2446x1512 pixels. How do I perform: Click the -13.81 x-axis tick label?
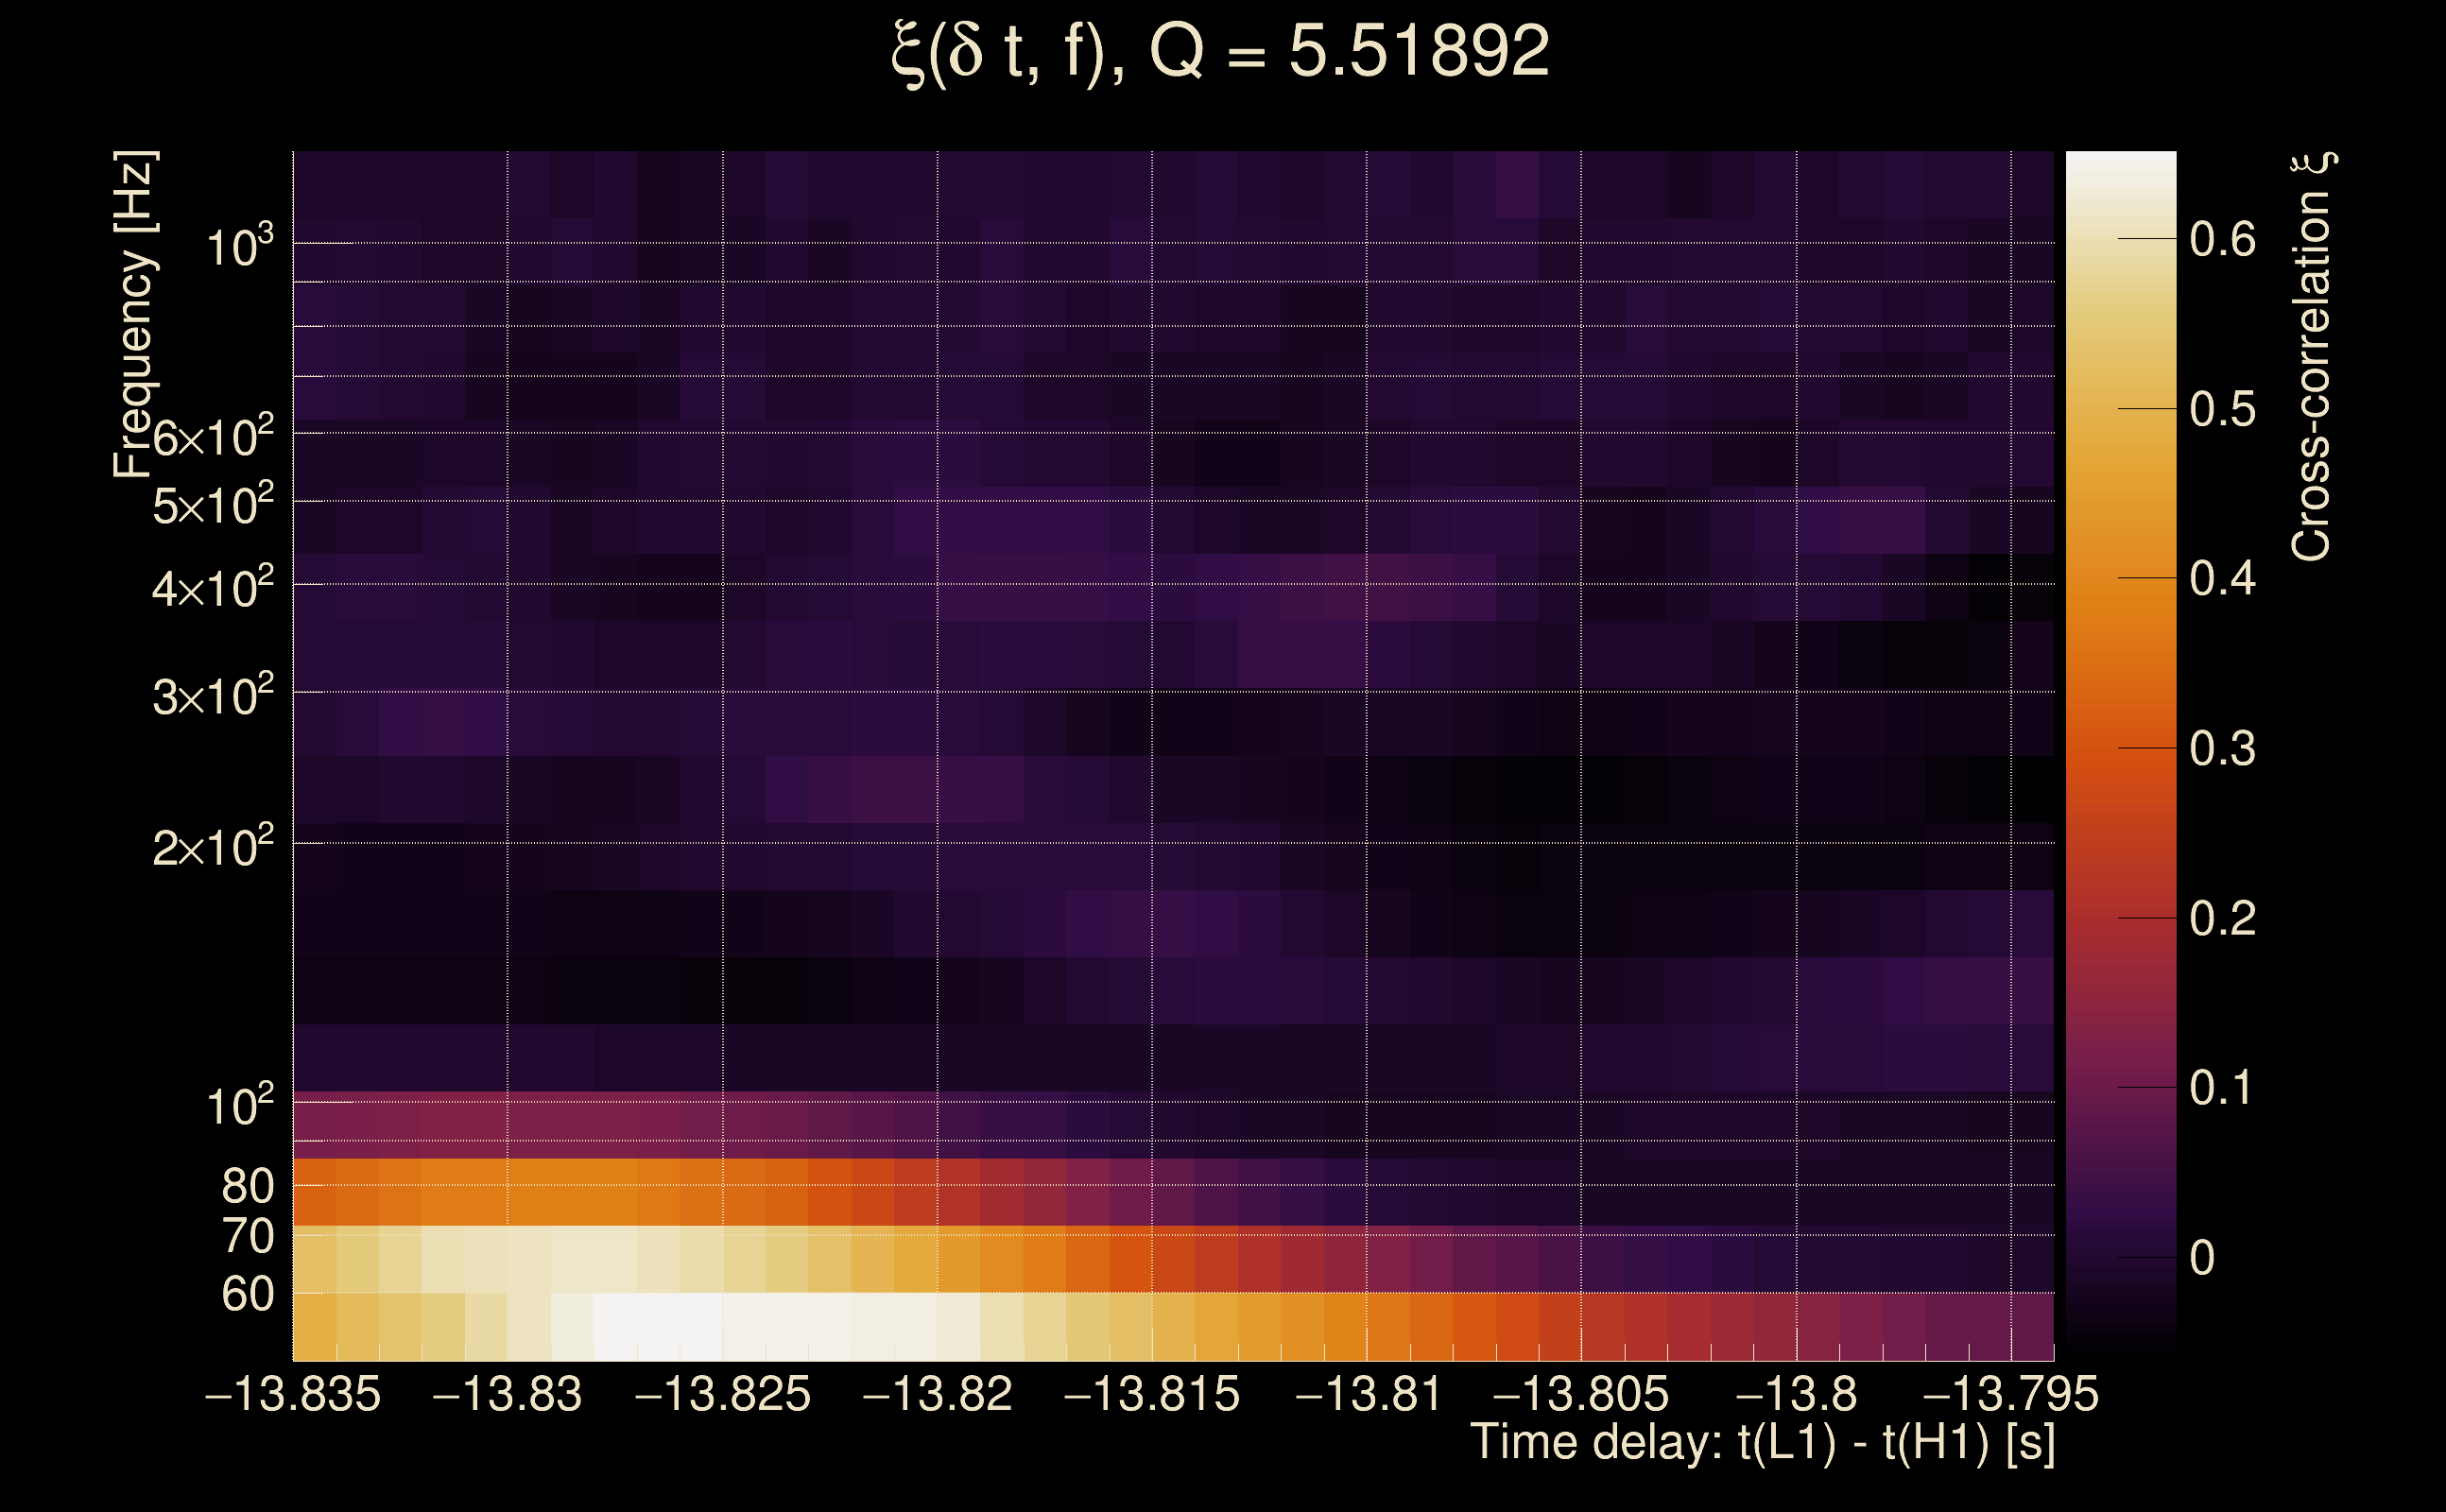click(1367, 1395)
